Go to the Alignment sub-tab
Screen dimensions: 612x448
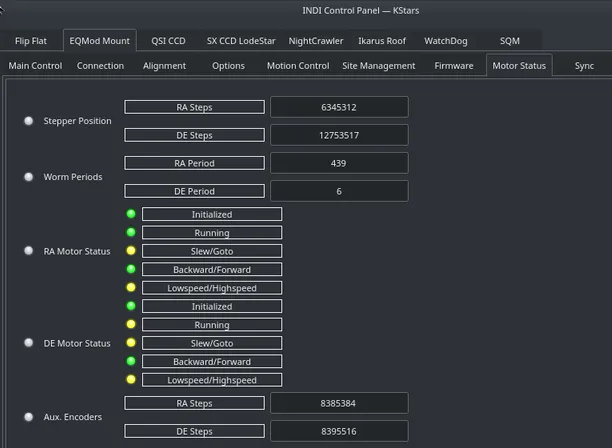[164, 66]
